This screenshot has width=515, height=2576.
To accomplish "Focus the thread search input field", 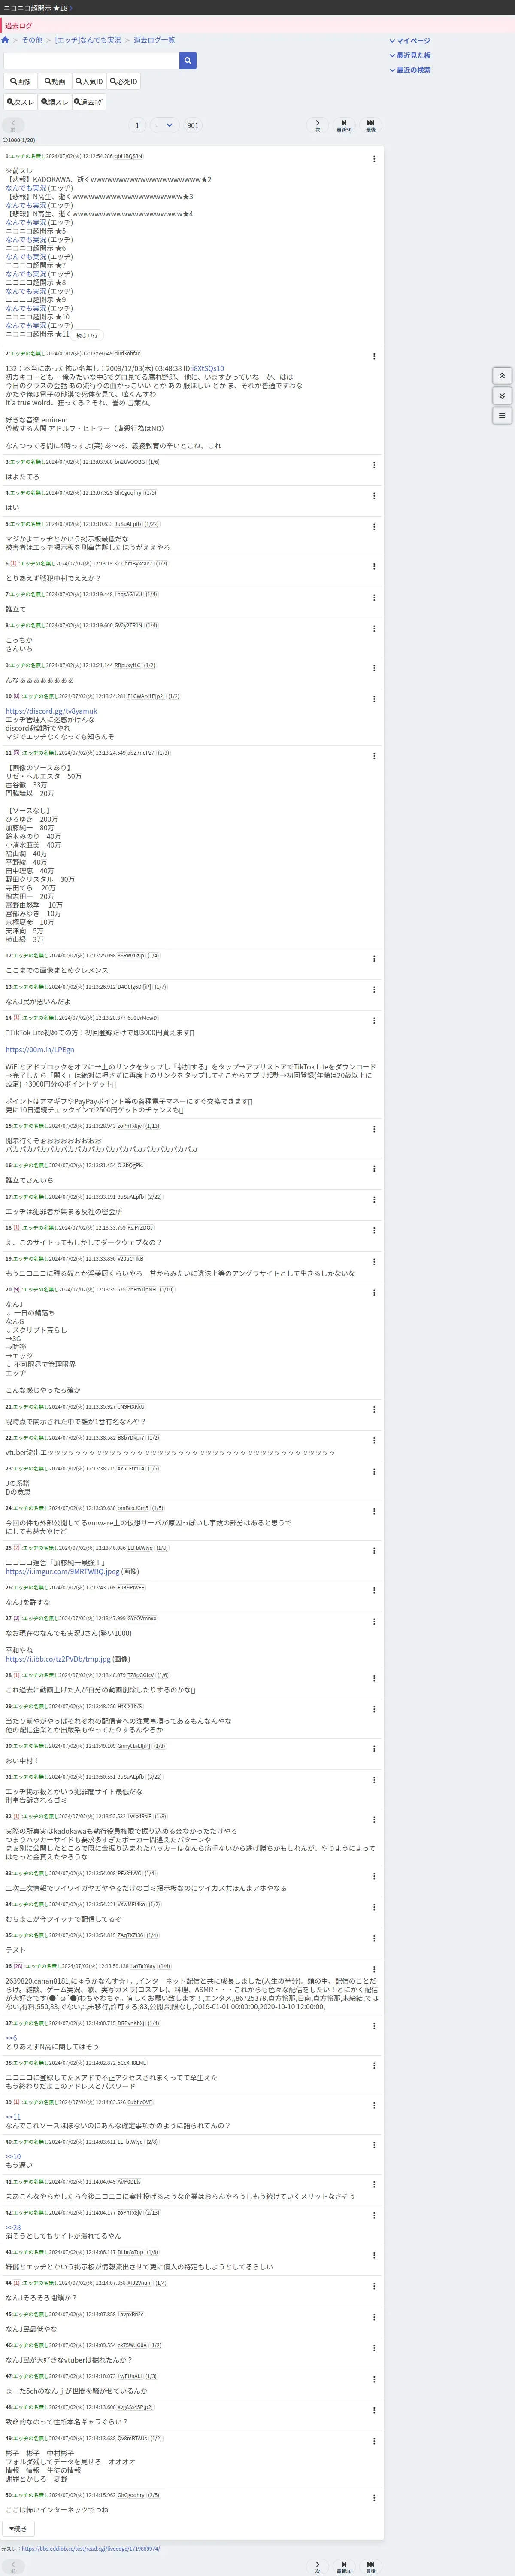I will 91,61.
